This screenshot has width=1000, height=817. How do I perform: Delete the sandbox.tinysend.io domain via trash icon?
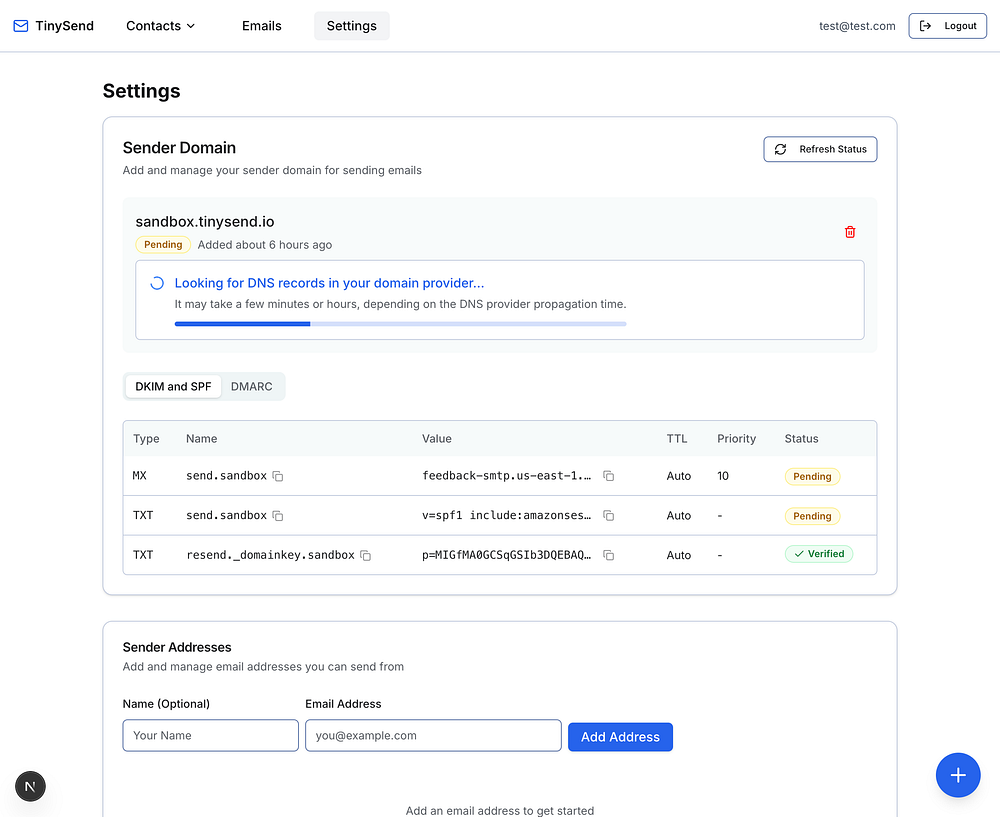click(x=850, y=232)
